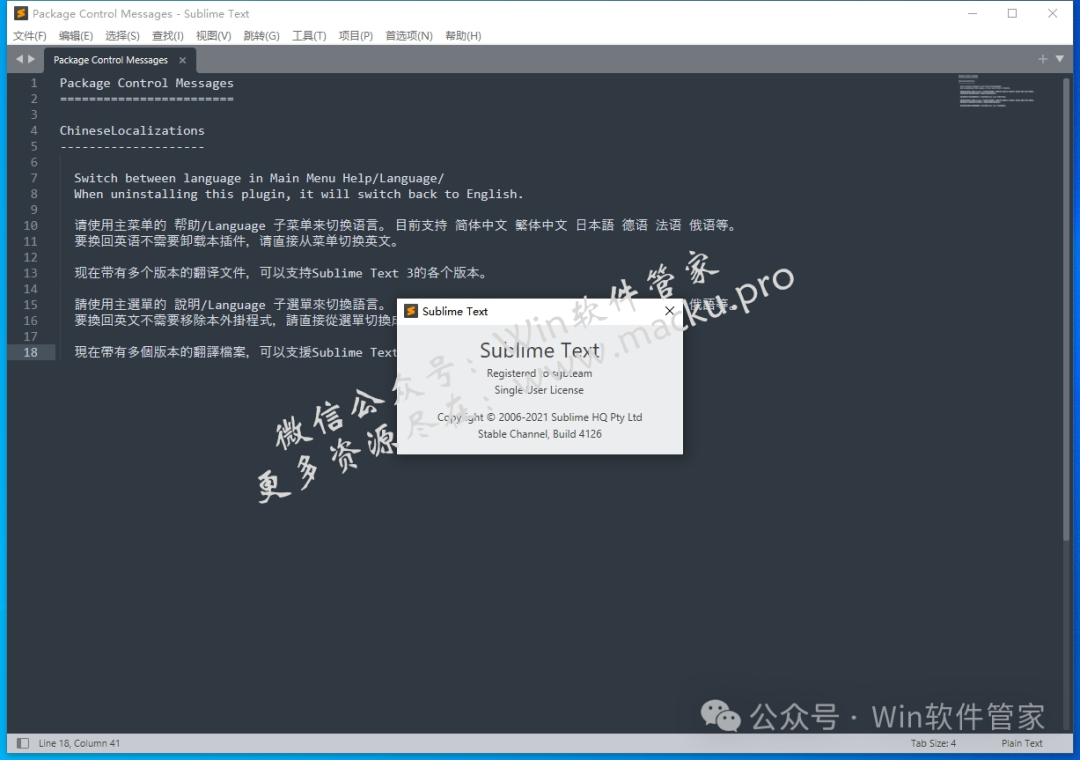Viewport: 1080px width, 760px height.
Task: Open the Tab Size: 4 selector
Action: (x=933, y=743)
